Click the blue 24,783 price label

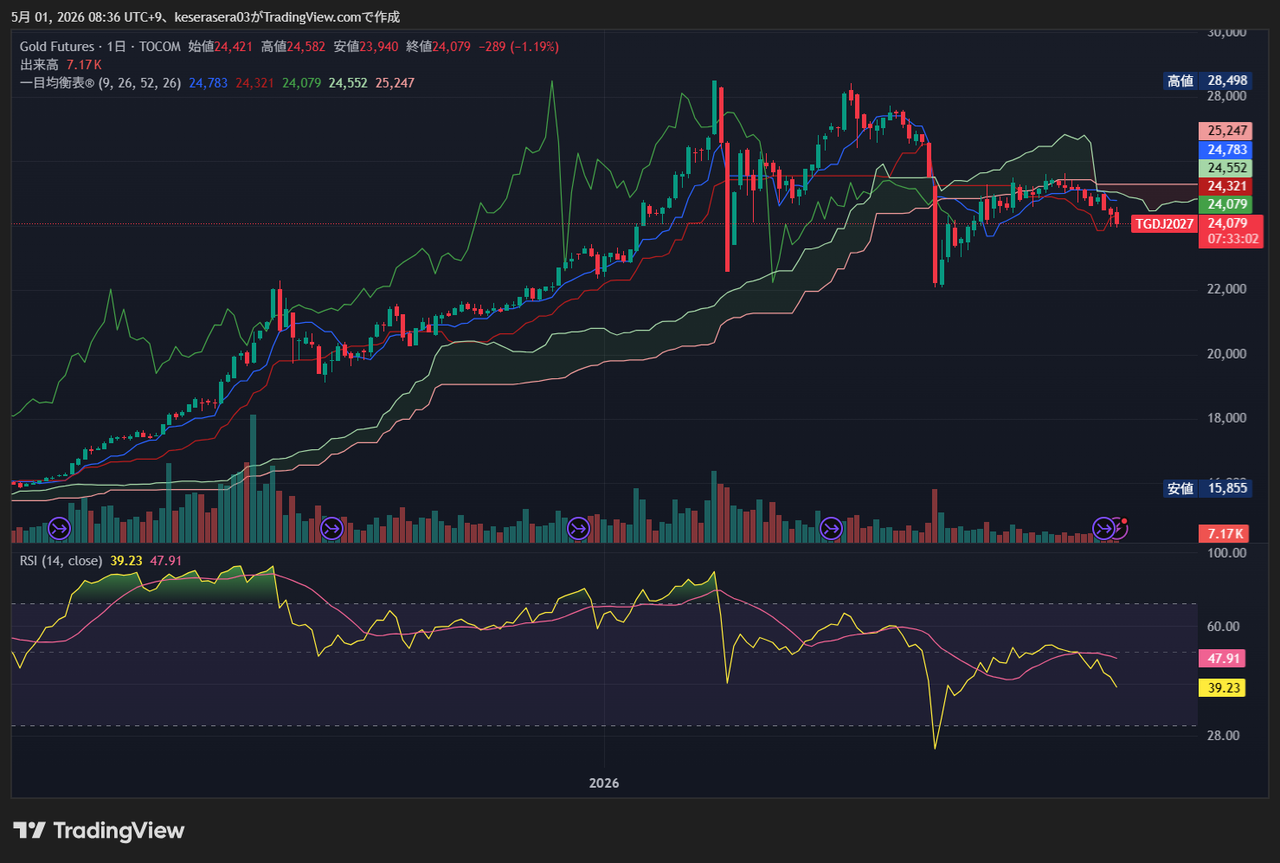pyautogui.click(x=1225, y=150)
